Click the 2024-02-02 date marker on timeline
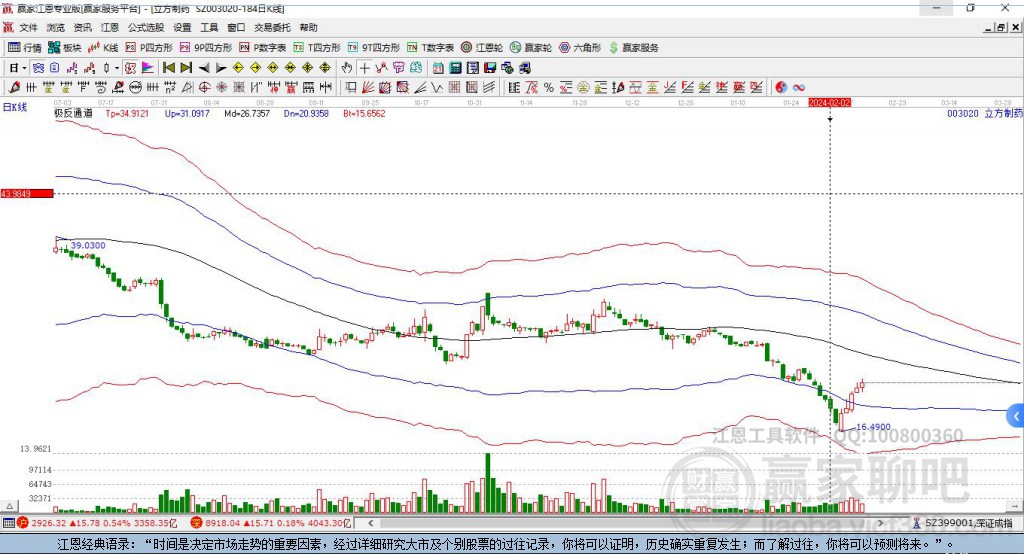This screenshot has height=554, width=1024. tap(829, 102)
